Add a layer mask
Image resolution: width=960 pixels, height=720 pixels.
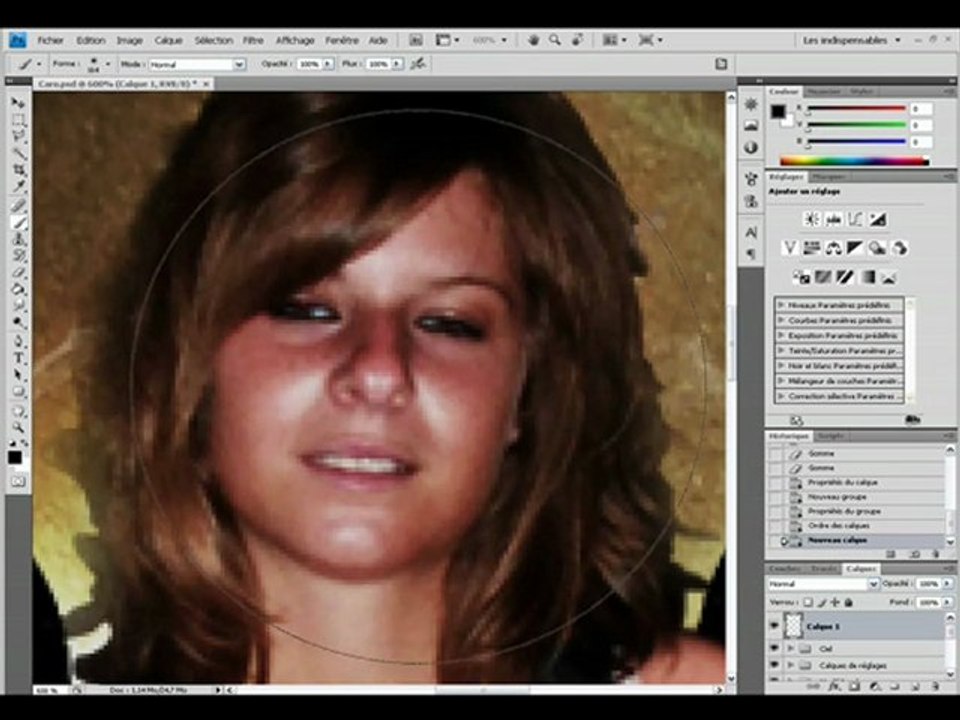click(854, 686)
